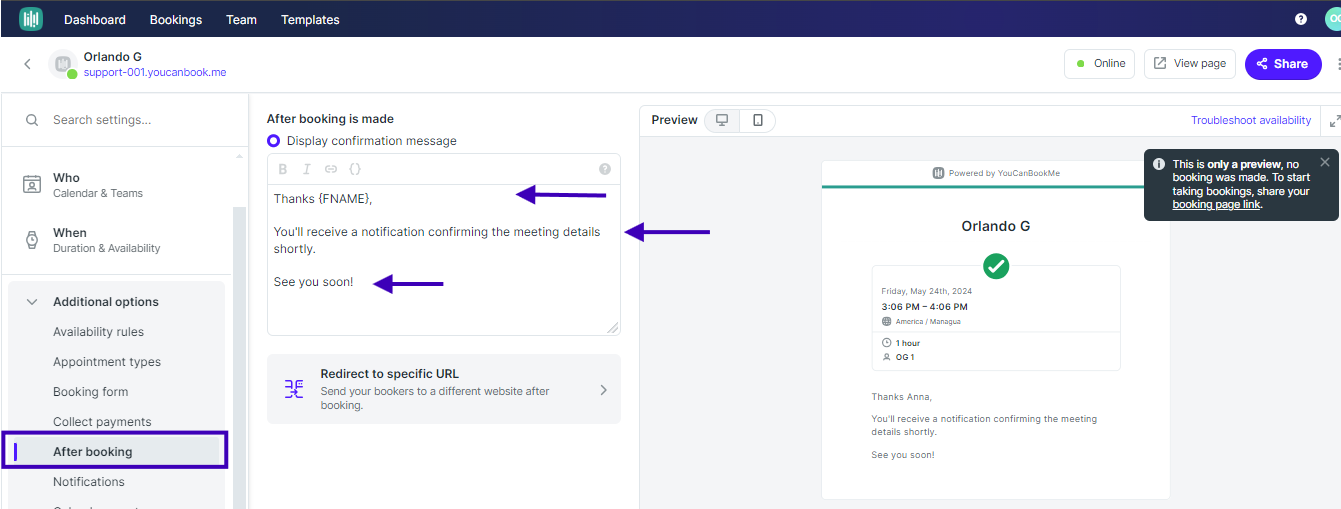
Task: Click 3:06 PM – 4:06 PM in preview
Action: pyautogui.click(x=924, y=307)
